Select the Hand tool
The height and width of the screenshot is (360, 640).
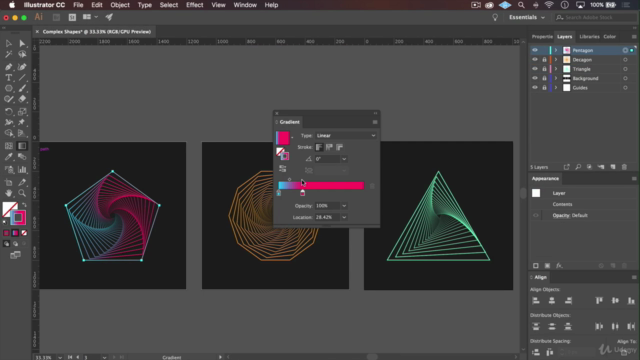point(9,193)
